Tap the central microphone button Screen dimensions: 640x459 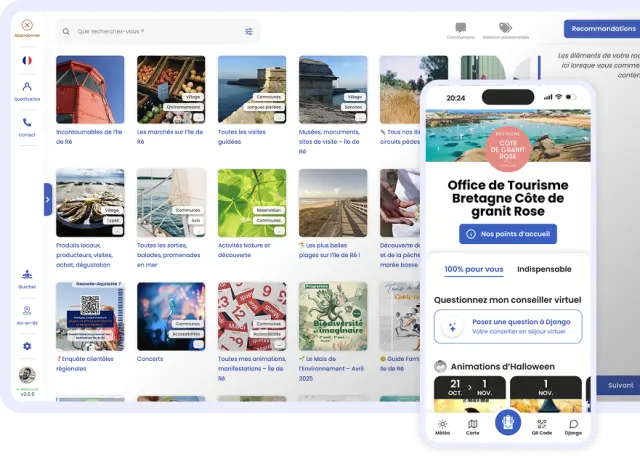click(508, 422)
